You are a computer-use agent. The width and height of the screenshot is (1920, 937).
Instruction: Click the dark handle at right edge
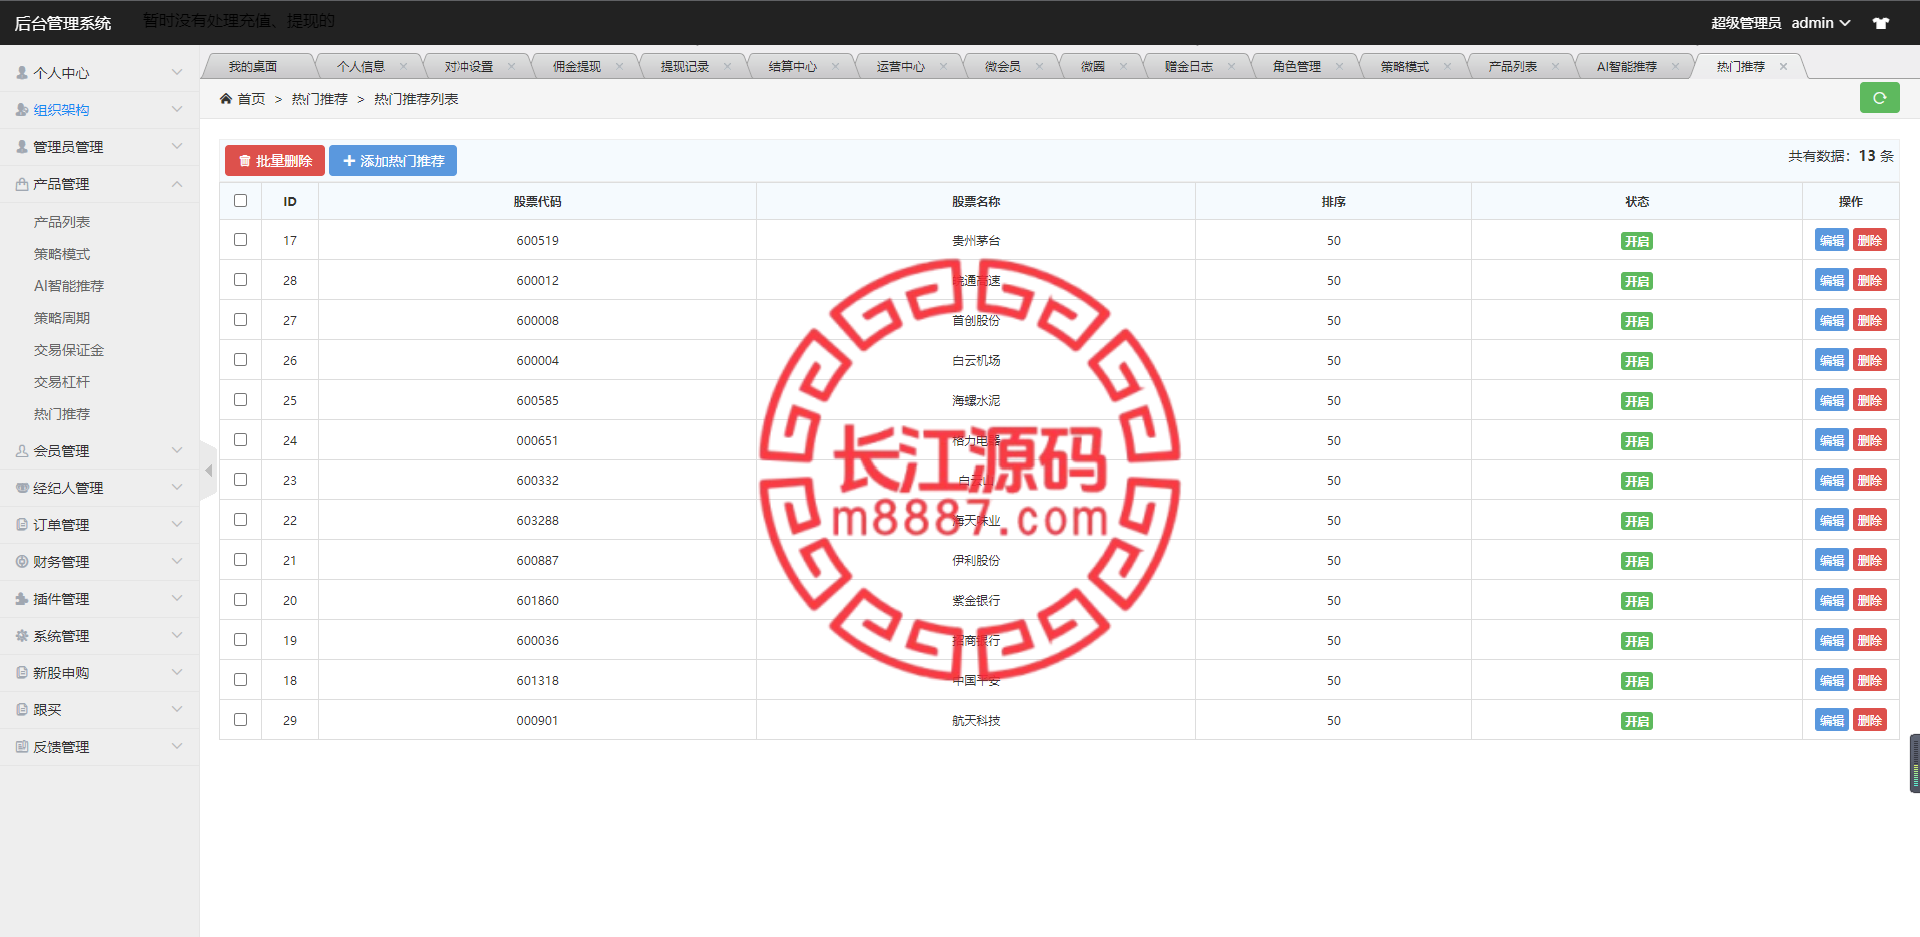(1915, 763)
